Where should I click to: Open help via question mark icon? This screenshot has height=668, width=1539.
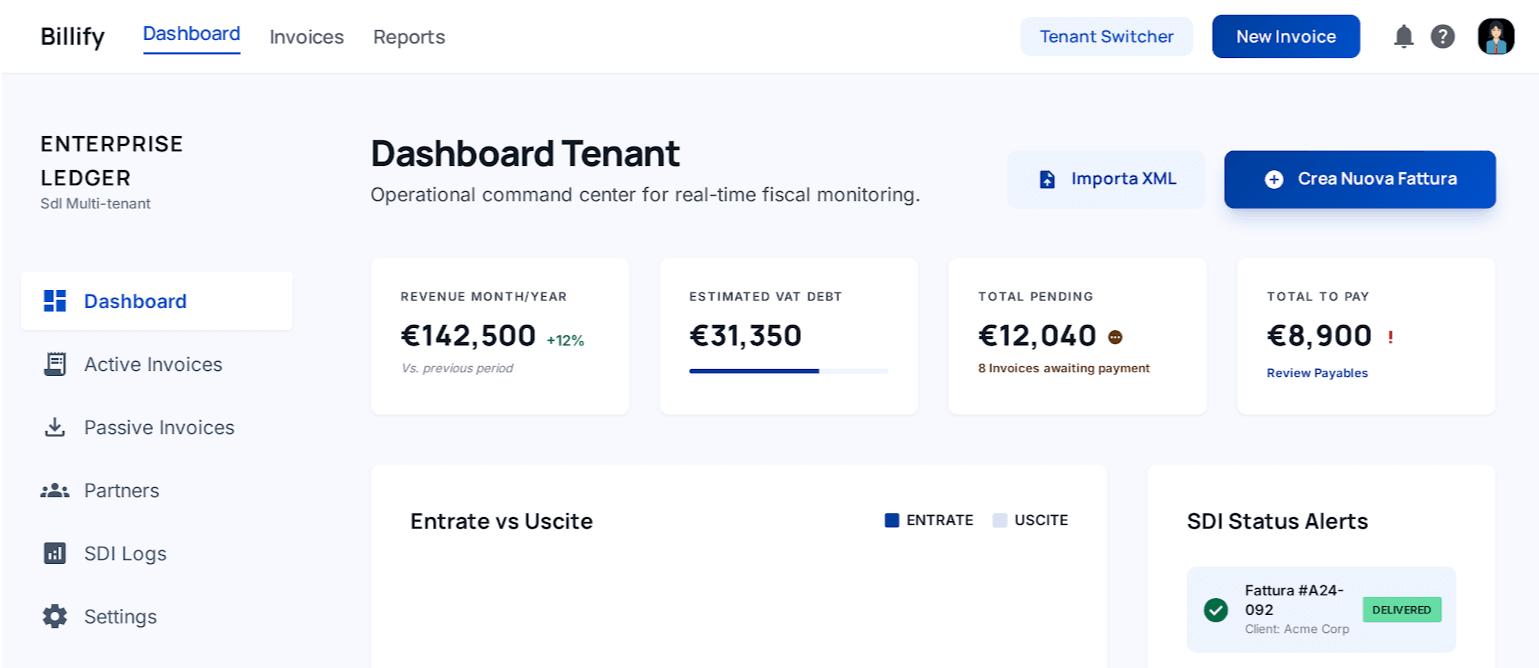(1442, 37)
